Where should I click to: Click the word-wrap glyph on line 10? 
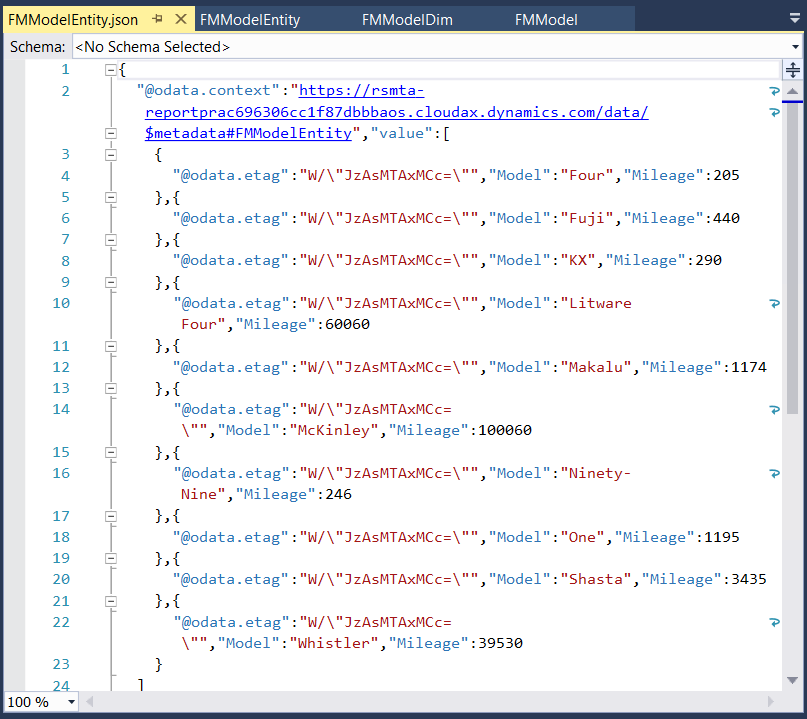pos(774,303)
